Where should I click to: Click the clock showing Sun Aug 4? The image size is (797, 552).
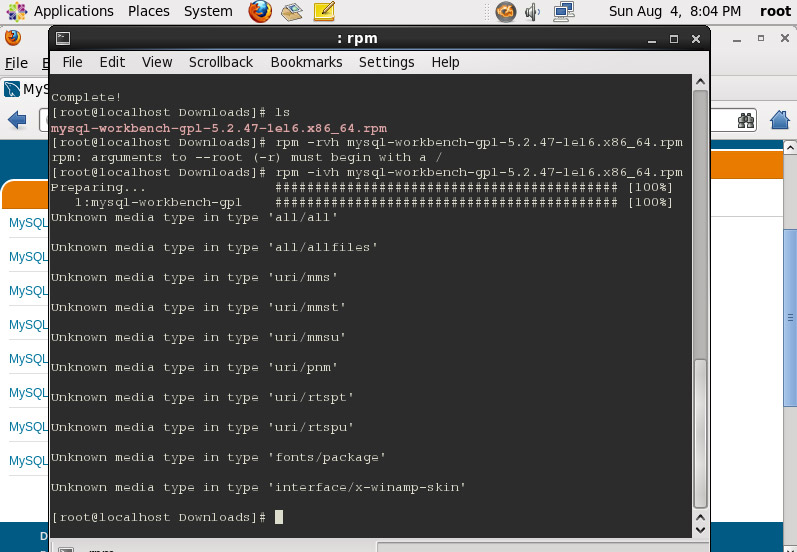[x=675, y=11]
